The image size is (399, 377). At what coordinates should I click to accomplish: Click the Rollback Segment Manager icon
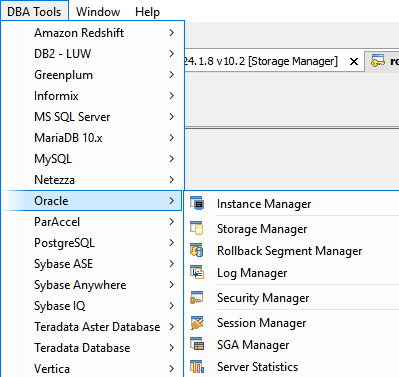197,250
